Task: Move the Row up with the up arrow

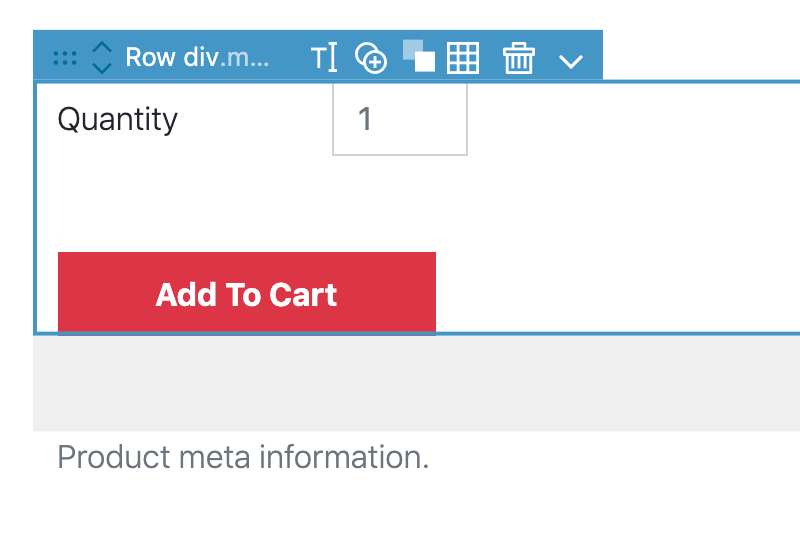Action: 102,47
